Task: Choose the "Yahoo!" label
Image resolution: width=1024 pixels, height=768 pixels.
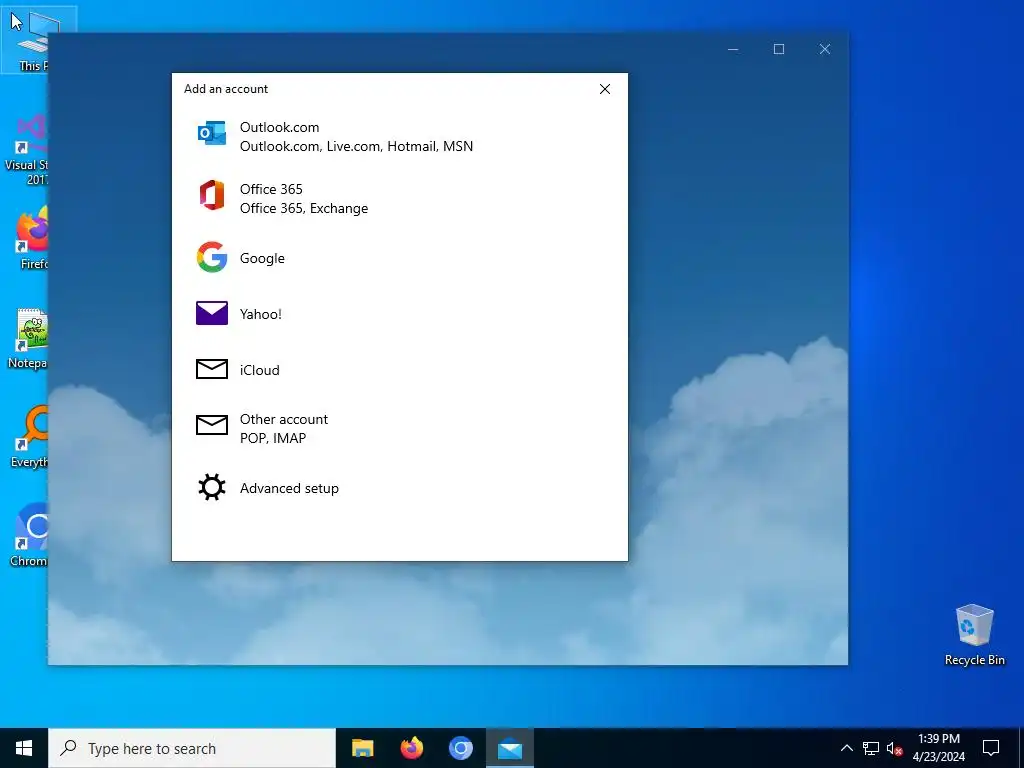Action: (261, 314)
